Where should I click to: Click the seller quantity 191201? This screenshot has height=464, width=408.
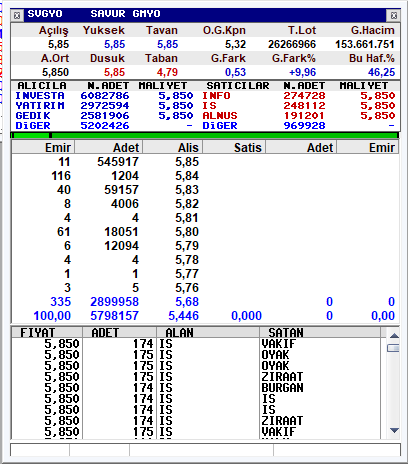(304, 116)
